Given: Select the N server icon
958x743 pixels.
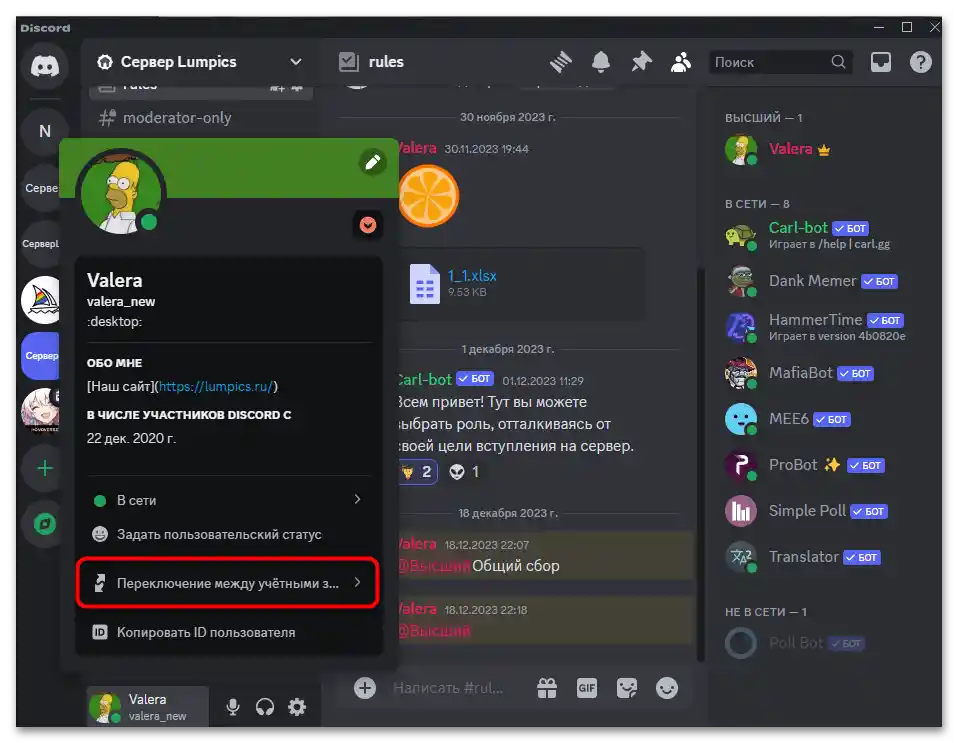Looking at the screenshot, I should pos(45,131).
